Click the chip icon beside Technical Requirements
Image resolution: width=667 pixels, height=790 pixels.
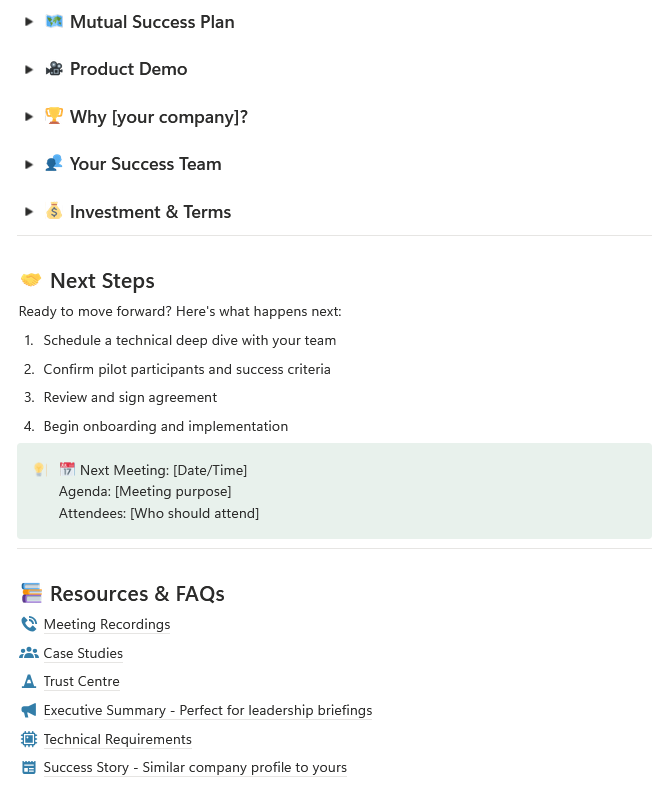click(29, 739)
